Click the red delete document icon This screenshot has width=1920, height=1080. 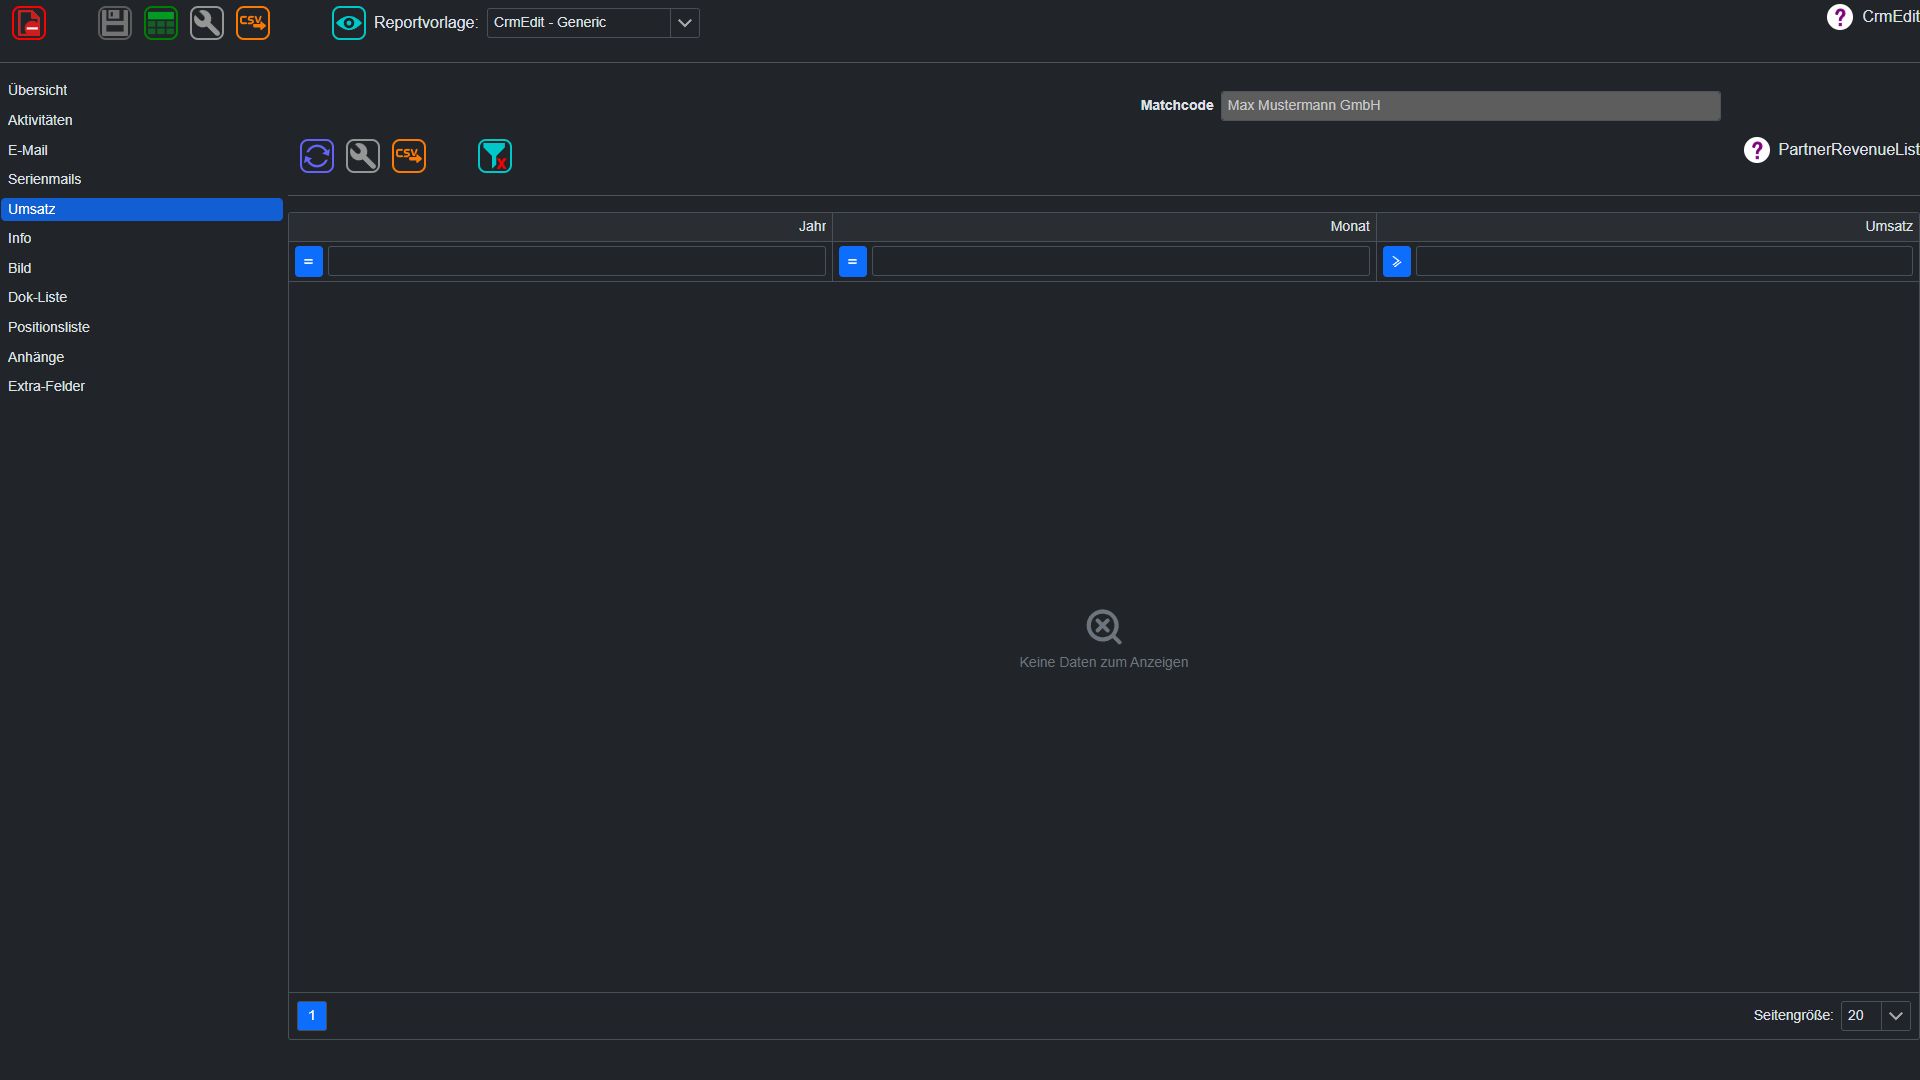pyautogui.click(x=29, y=23)
